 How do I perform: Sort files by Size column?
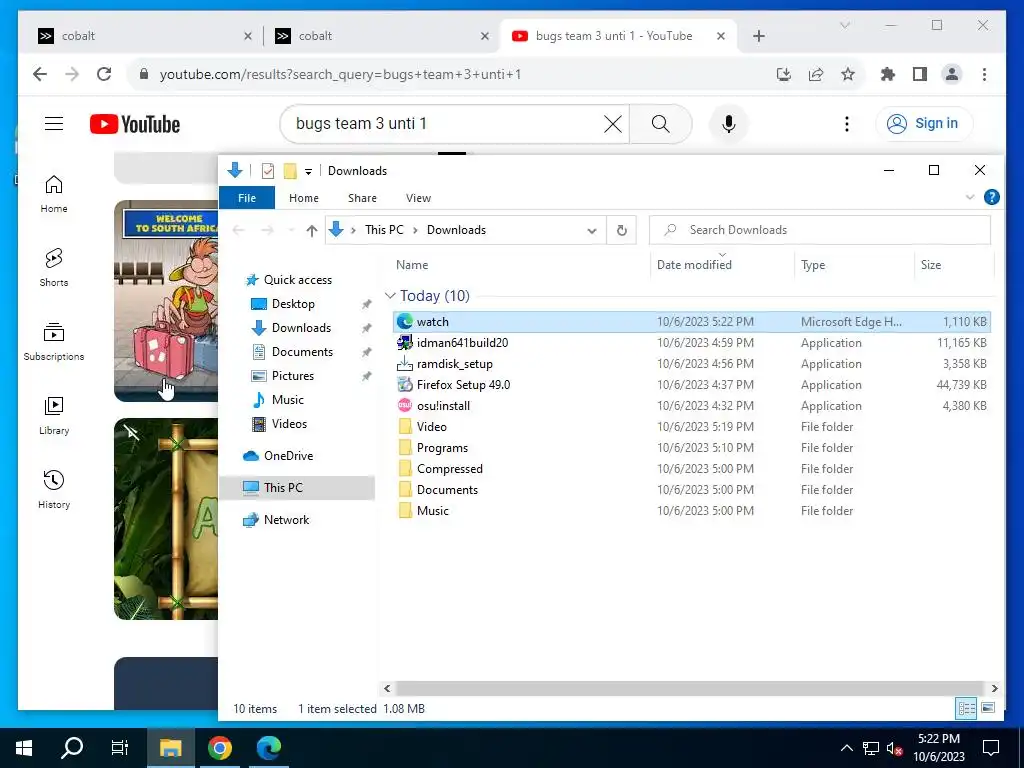click(x=931, y=264)
